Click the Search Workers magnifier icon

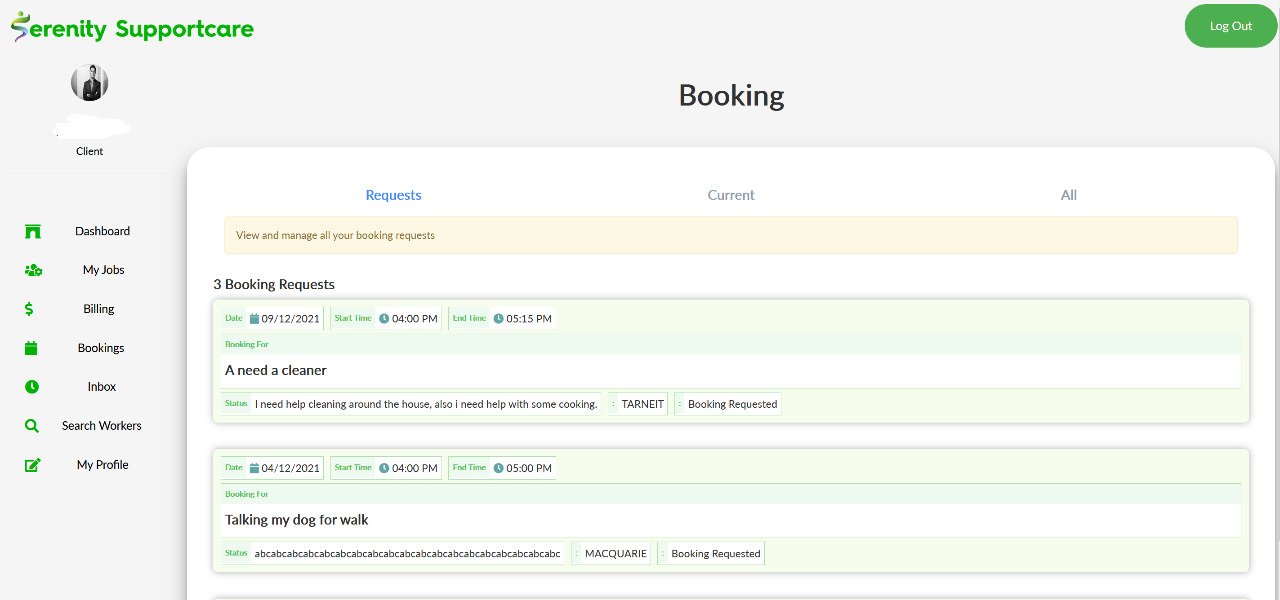point(32,426)
